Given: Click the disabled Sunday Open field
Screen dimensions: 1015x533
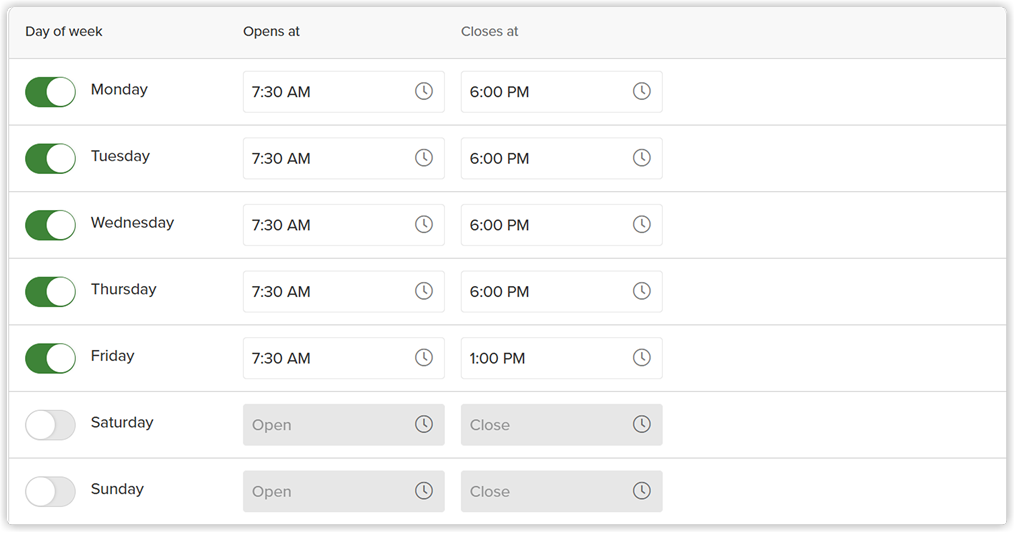Looking at the screenshot, I should (x=344, y=492).
